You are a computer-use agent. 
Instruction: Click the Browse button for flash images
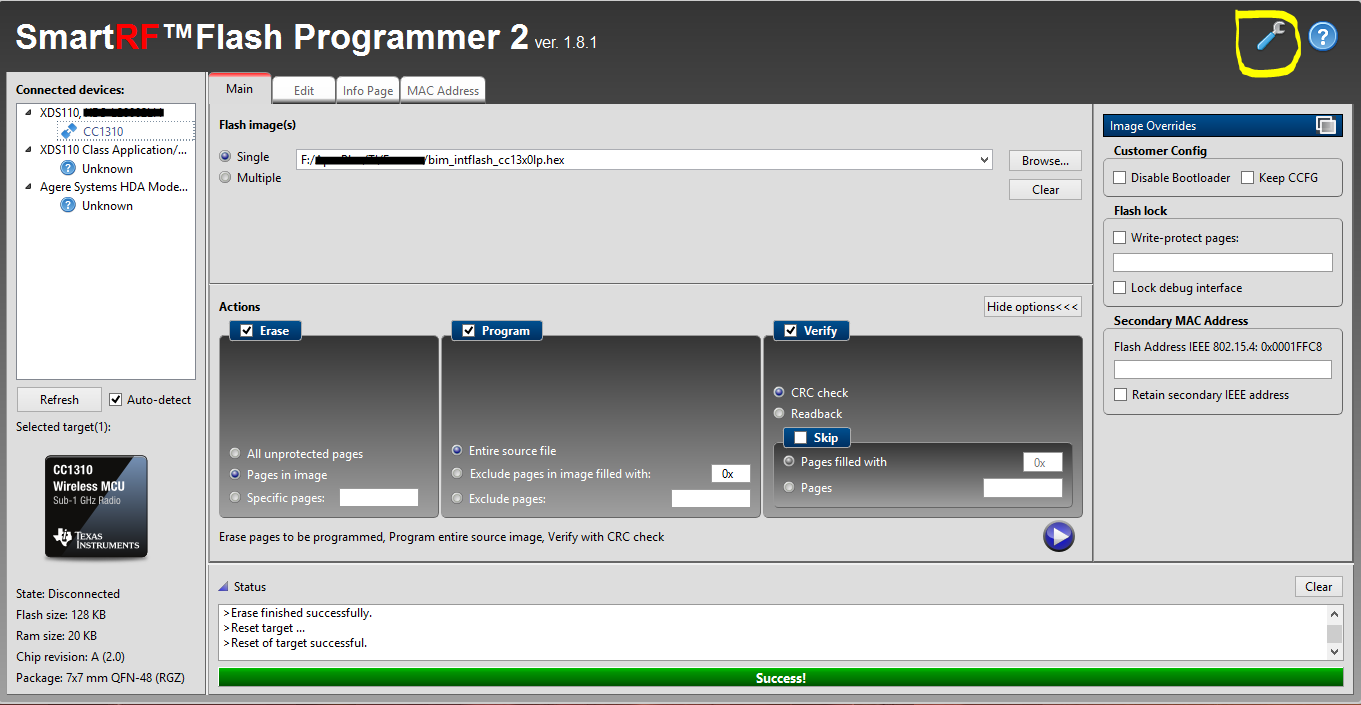click(x=1044, y=160)
